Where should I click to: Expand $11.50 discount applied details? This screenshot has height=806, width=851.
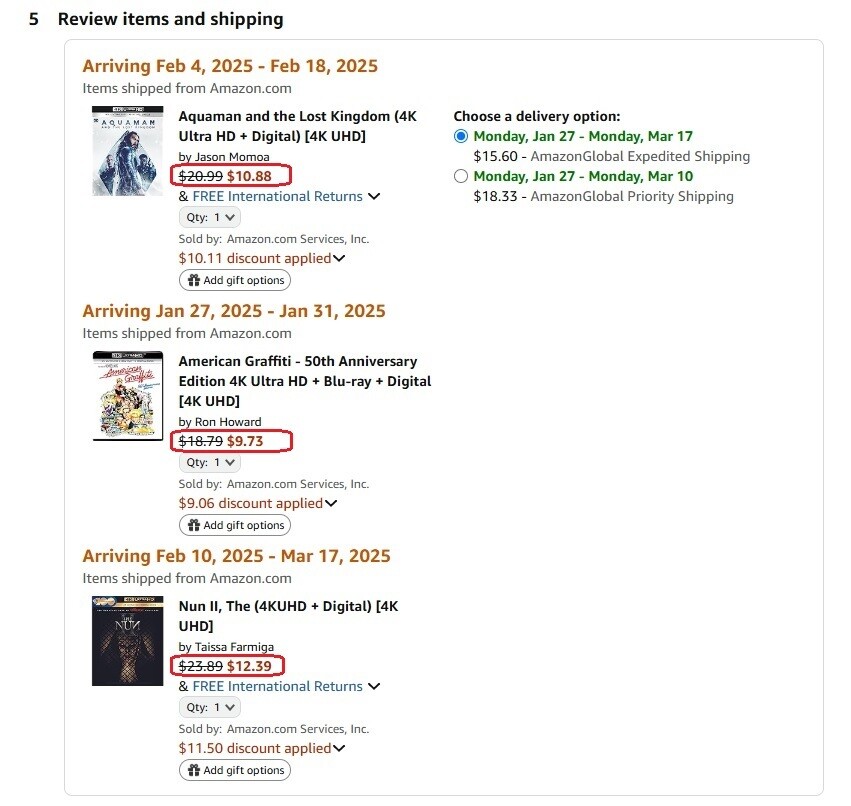(x=339, y=748)
